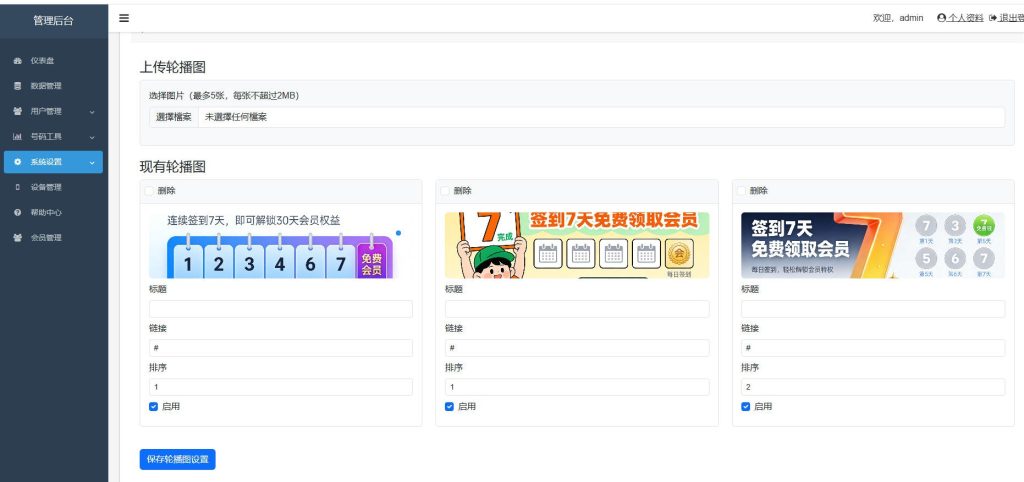Click the users icon beside 会员管理
This screenshot has height=482, width=1024.
[18, 238]
